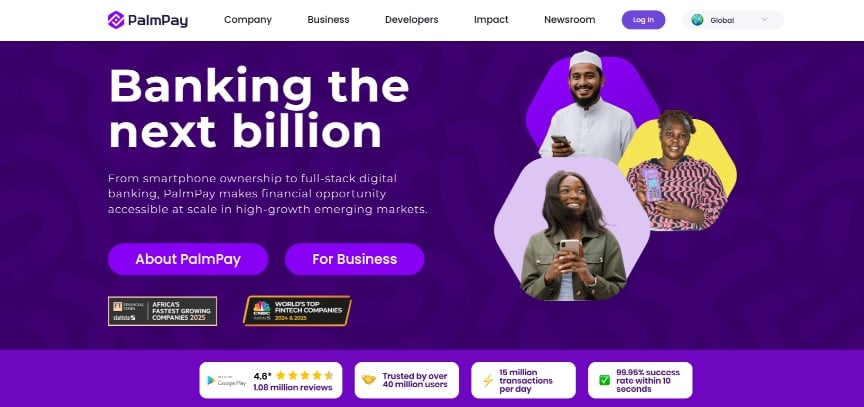
Task: Open the Developers menu item
Action: click(x=412, y=20)
